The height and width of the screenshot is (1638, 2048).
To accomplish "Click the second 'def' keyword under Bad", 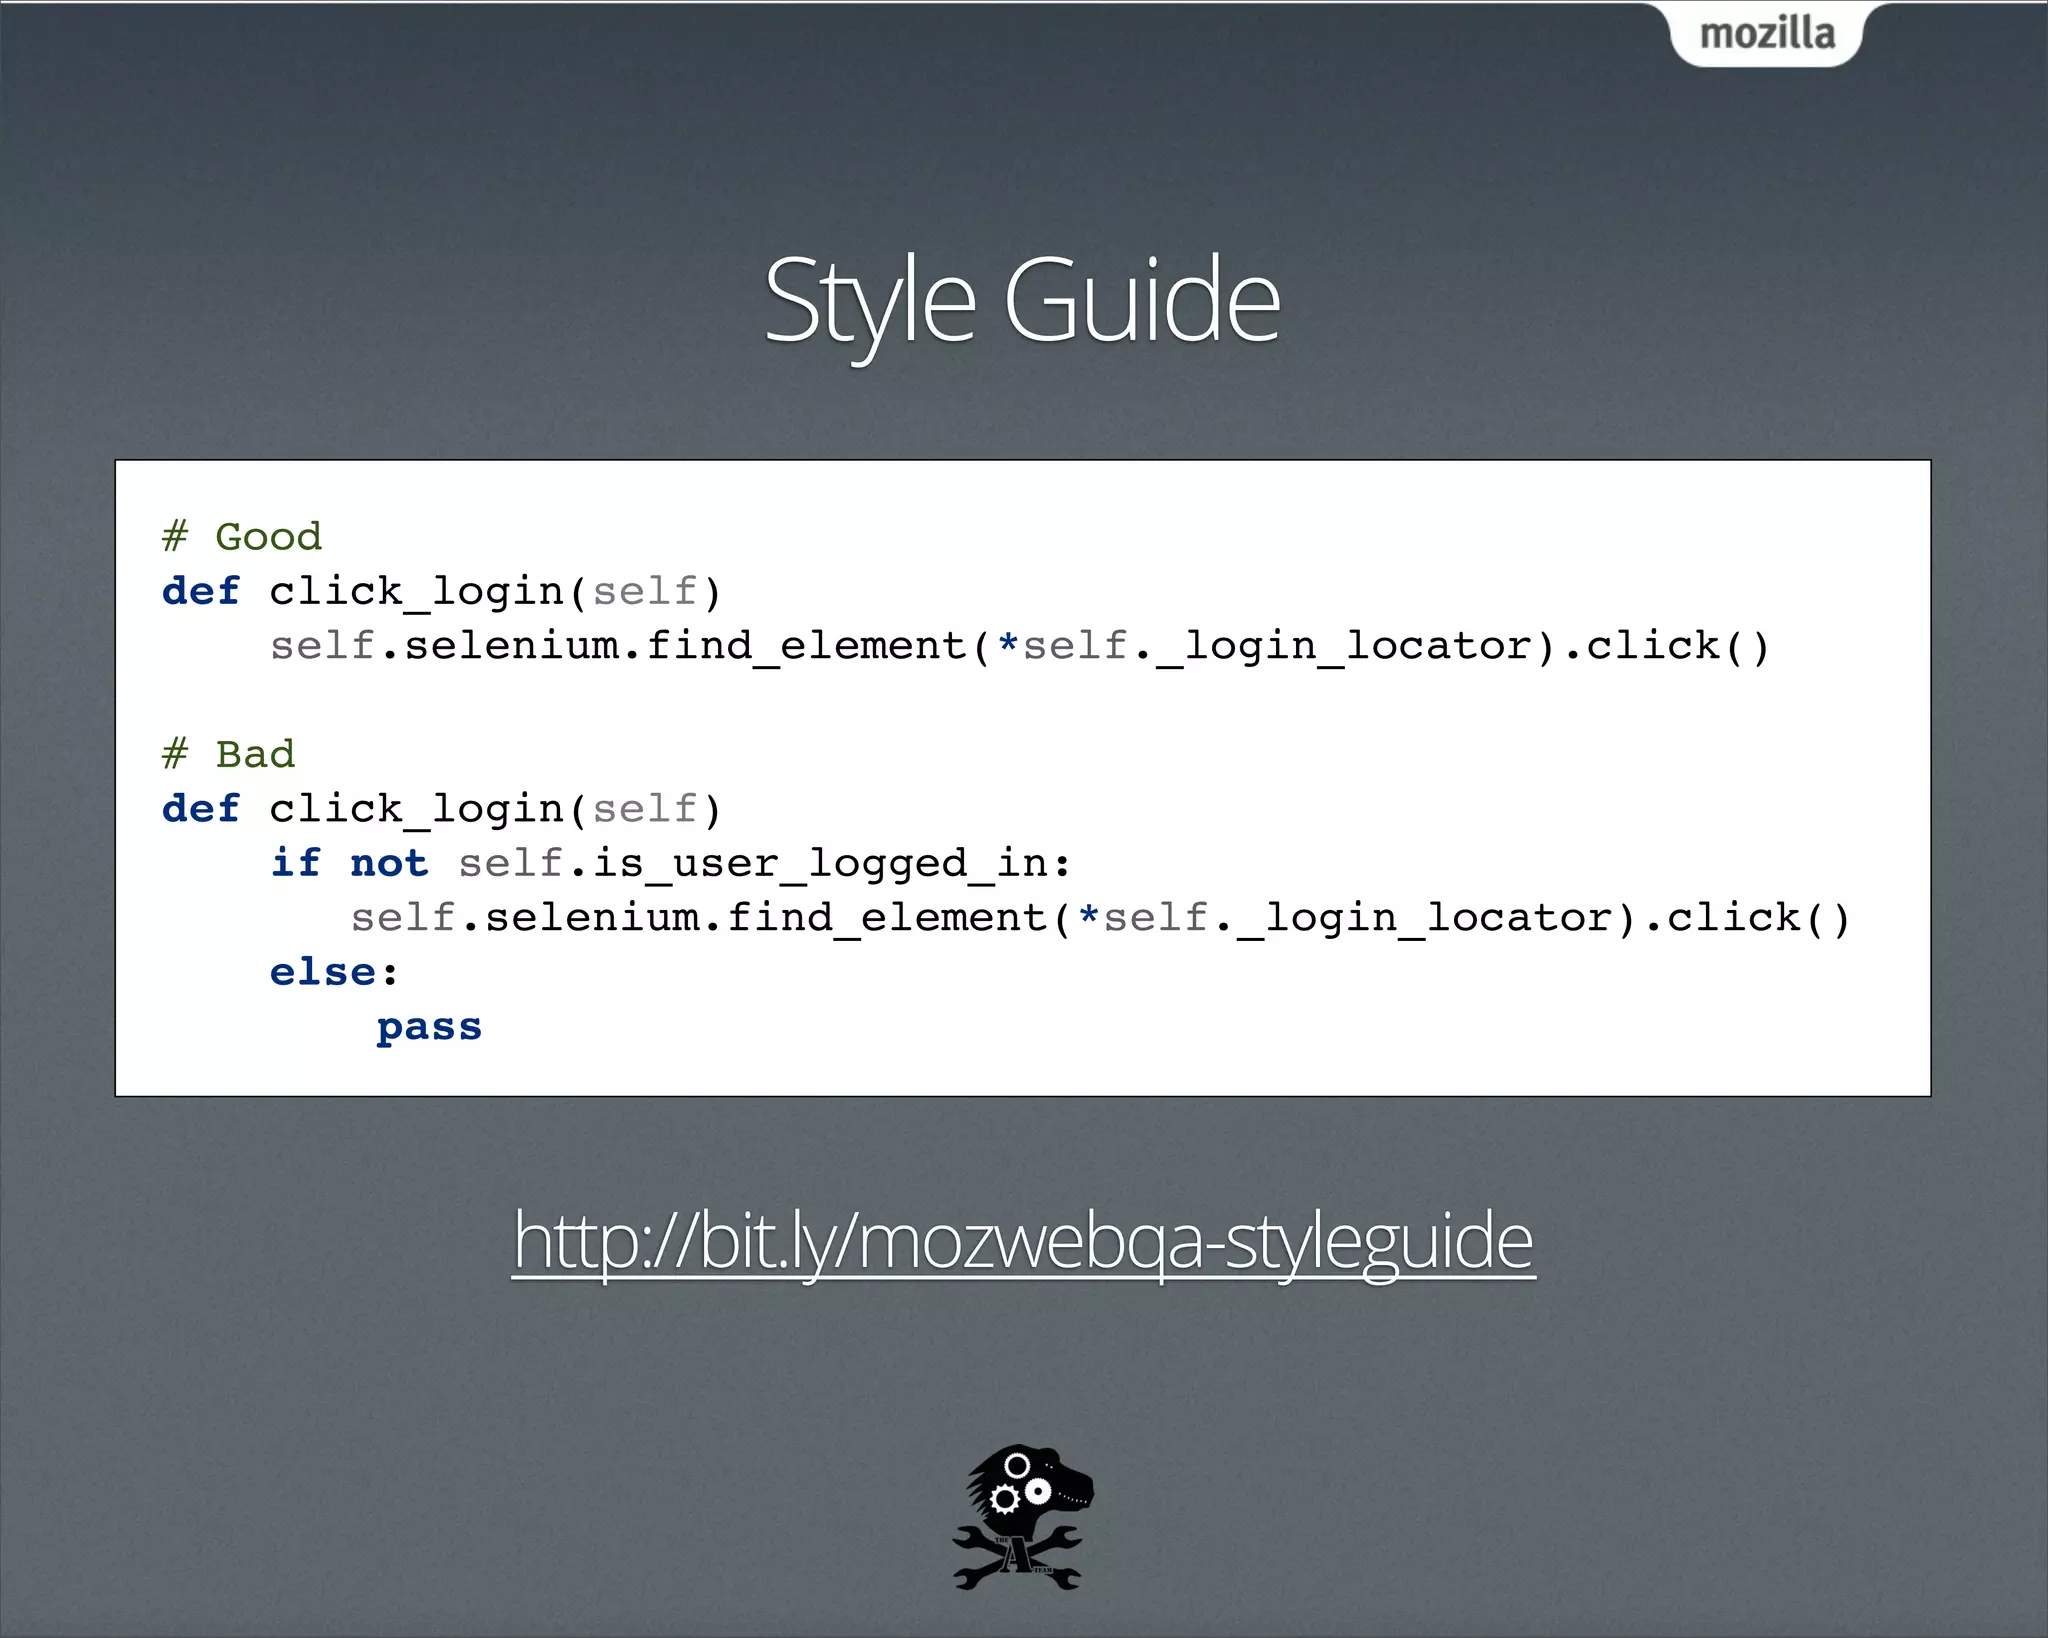I will pyautogui.click(x=201, y=808).
